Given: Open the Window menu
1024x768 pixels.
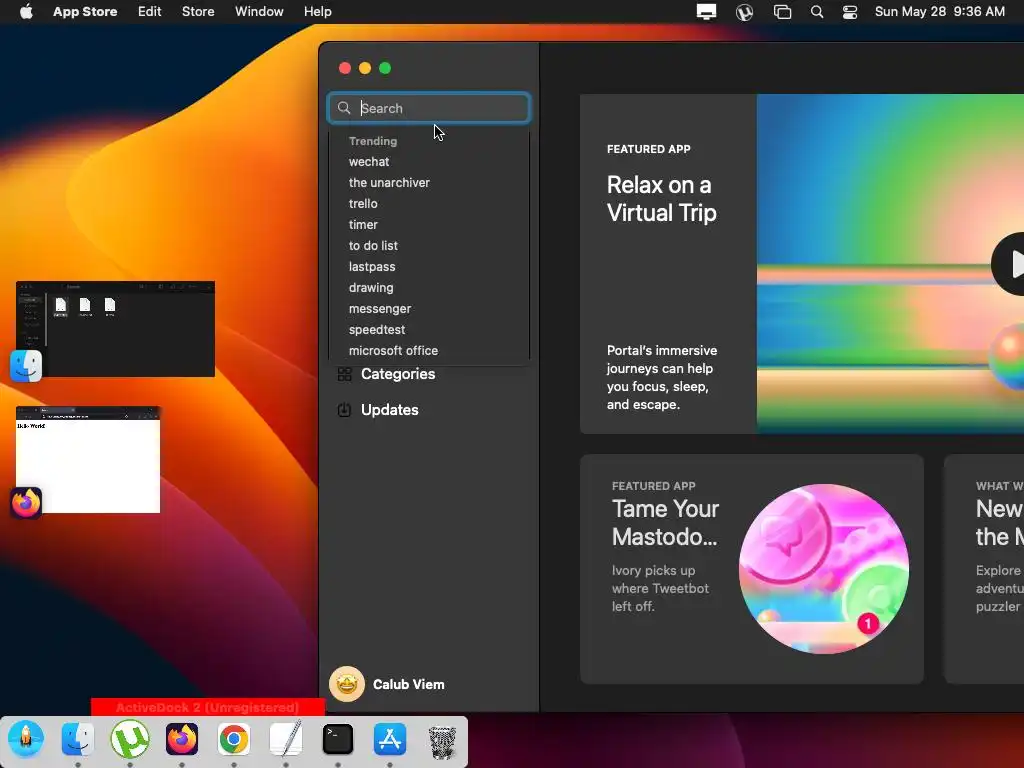Looking at the screenshot, I should [259, 11].
